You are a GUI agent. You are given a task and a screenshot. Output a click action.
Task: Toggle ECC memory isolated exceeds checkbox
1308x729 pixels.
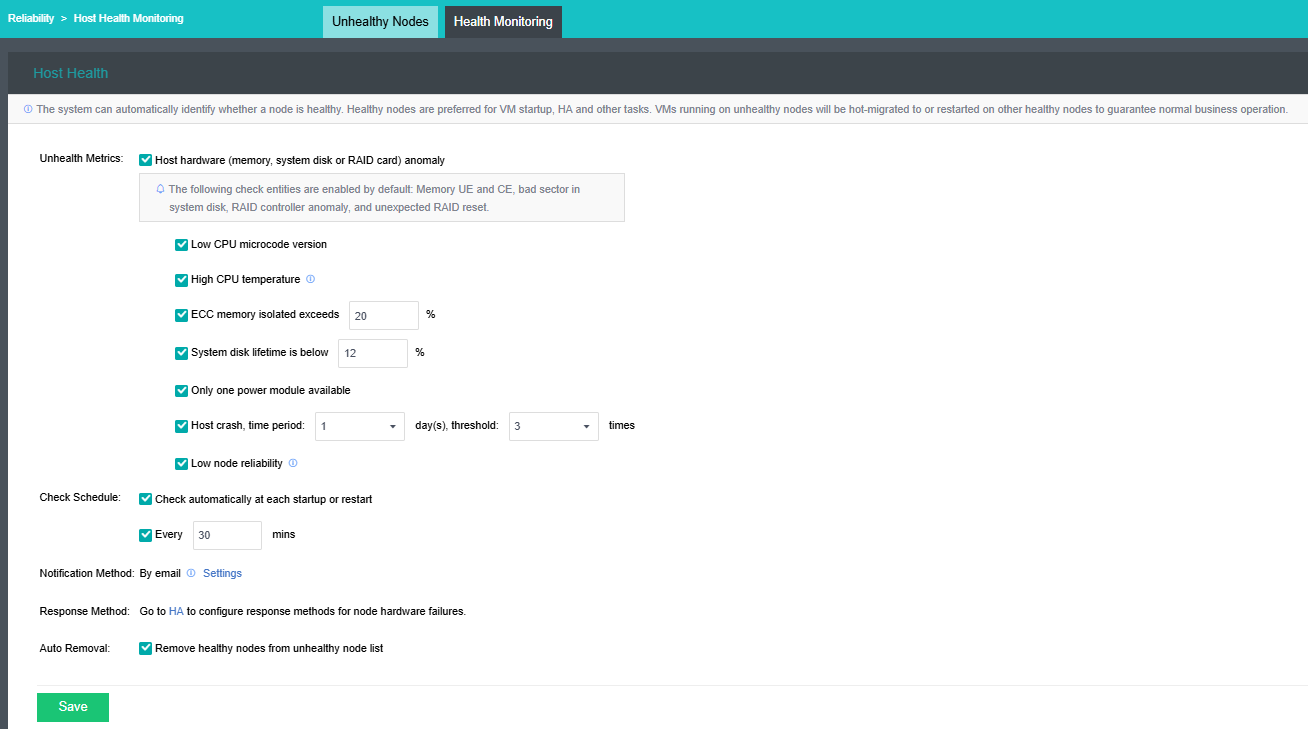click(x=181, y=315)
